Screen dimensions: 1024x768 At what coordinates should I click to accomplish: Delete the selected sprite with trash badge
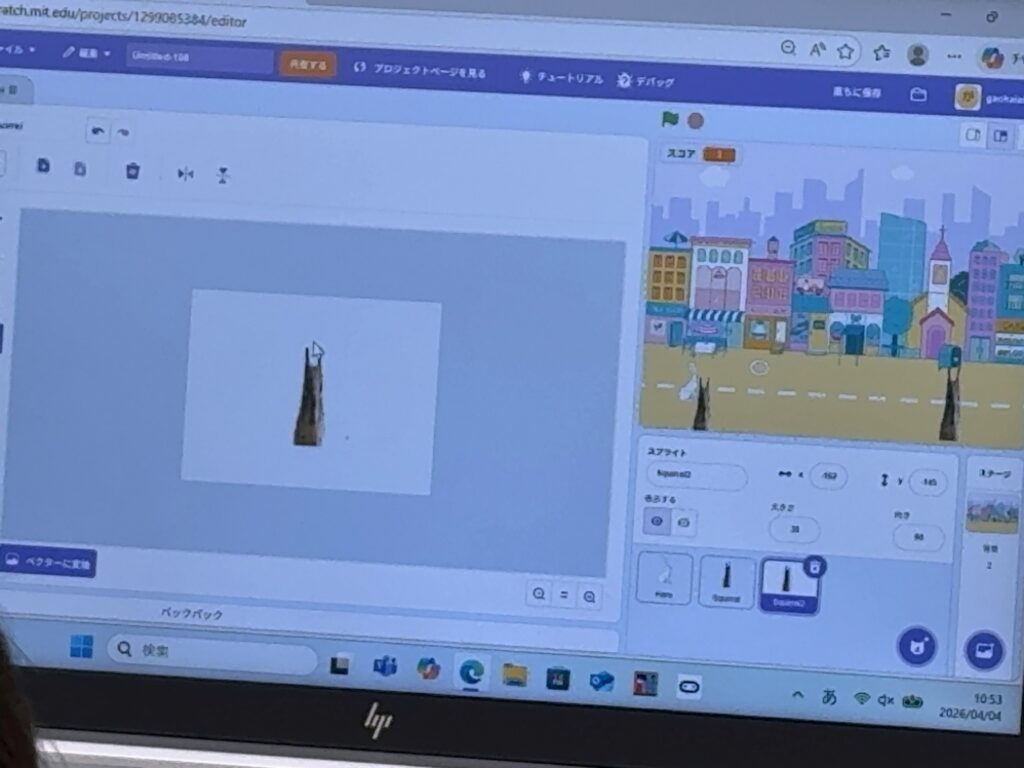[x=814, y=567]
